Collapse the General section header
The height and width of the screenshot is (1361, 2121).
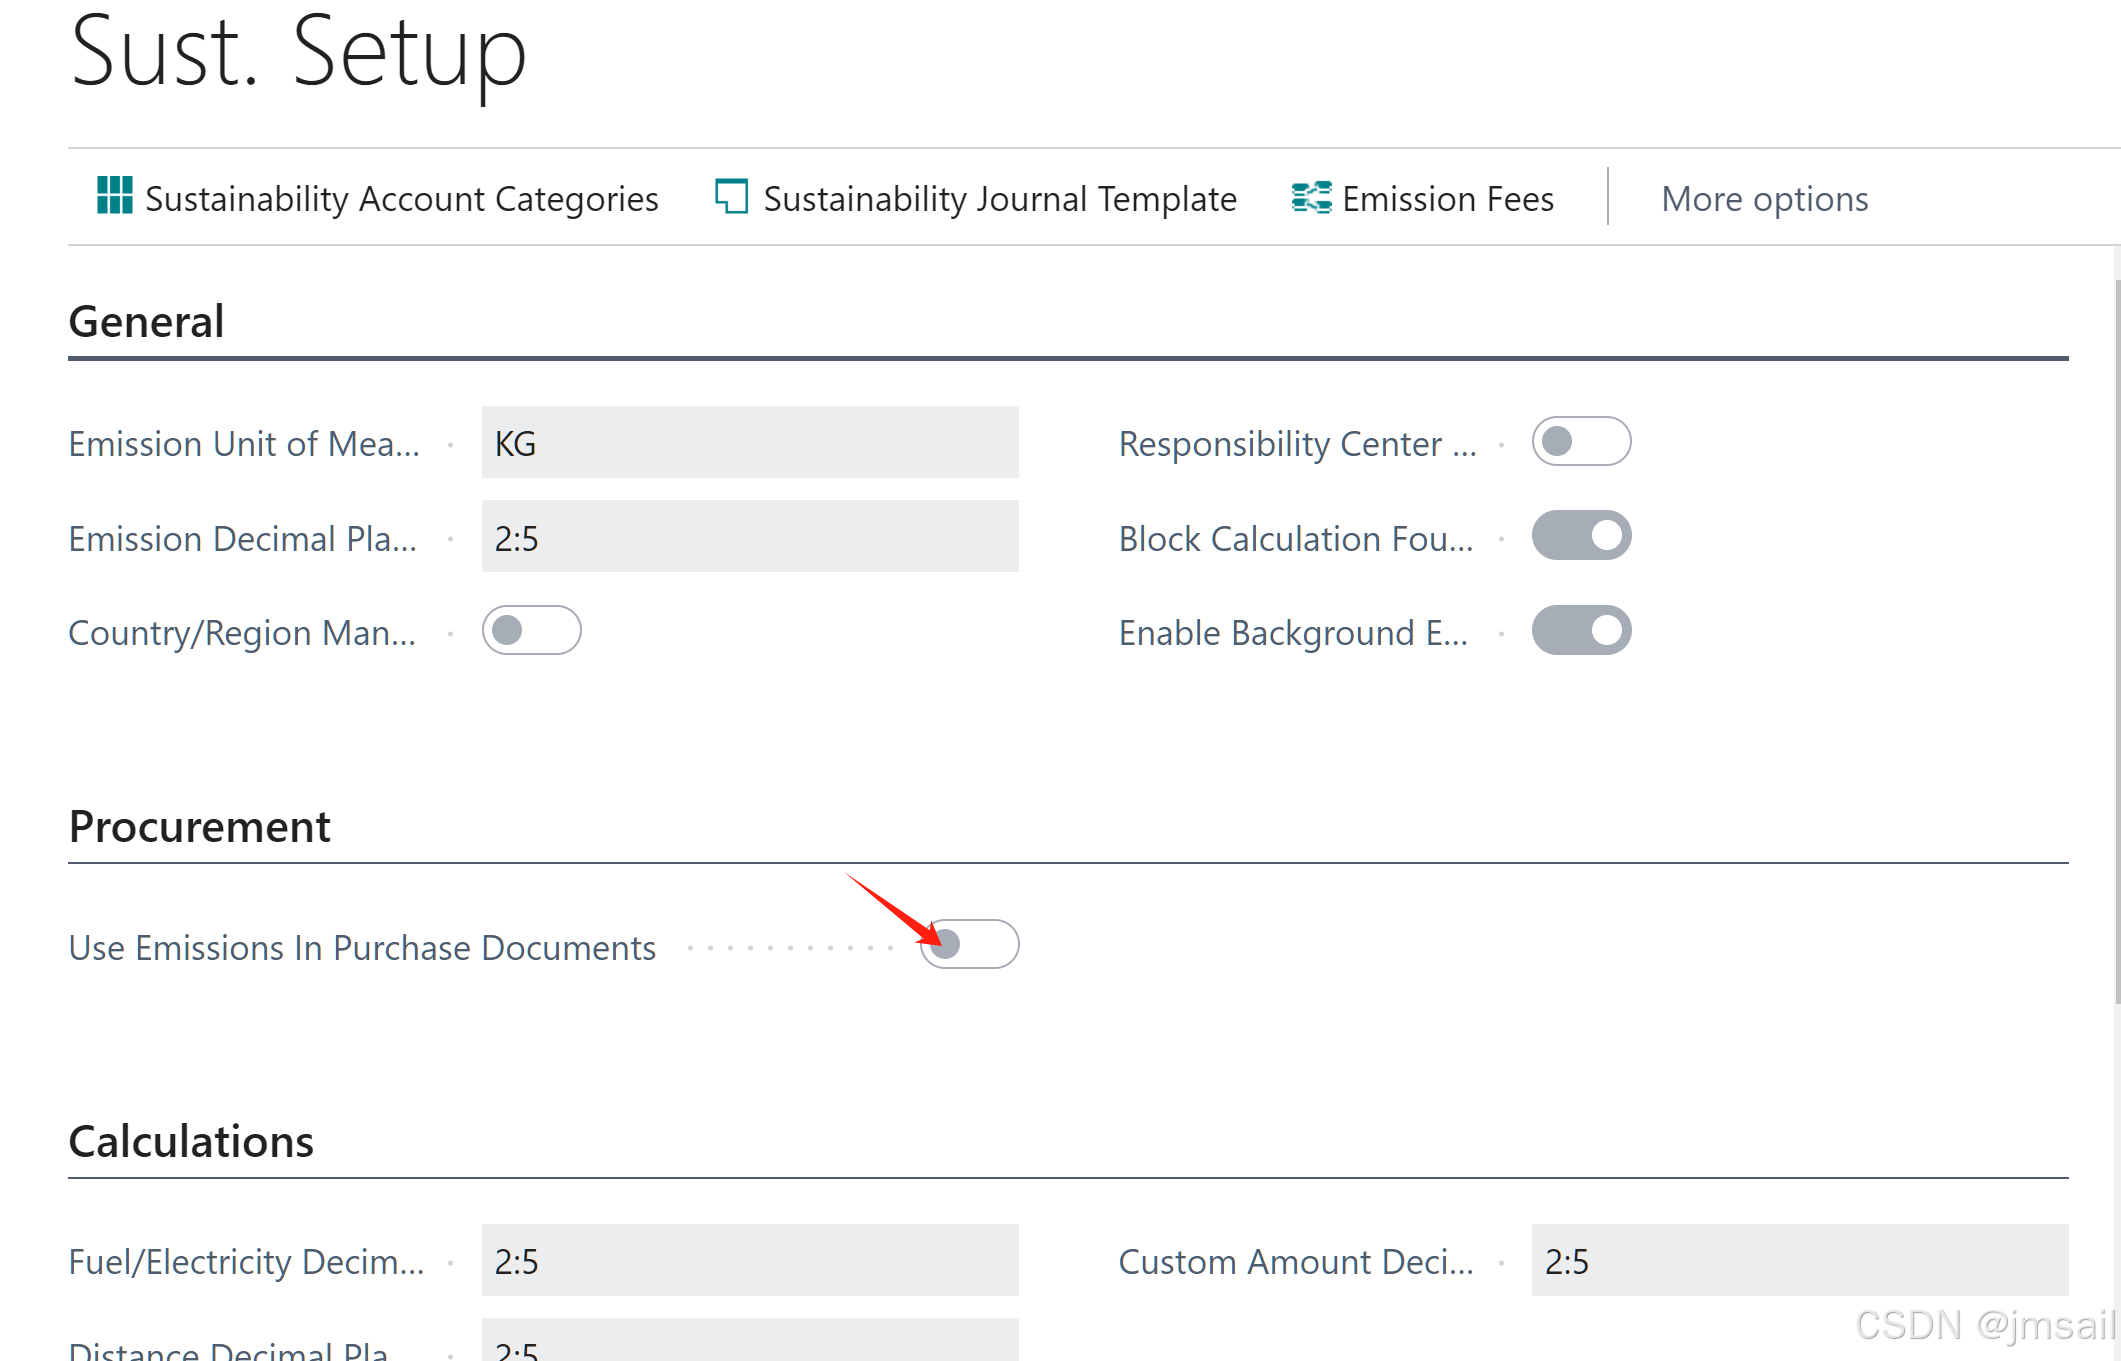click(146, 322)
